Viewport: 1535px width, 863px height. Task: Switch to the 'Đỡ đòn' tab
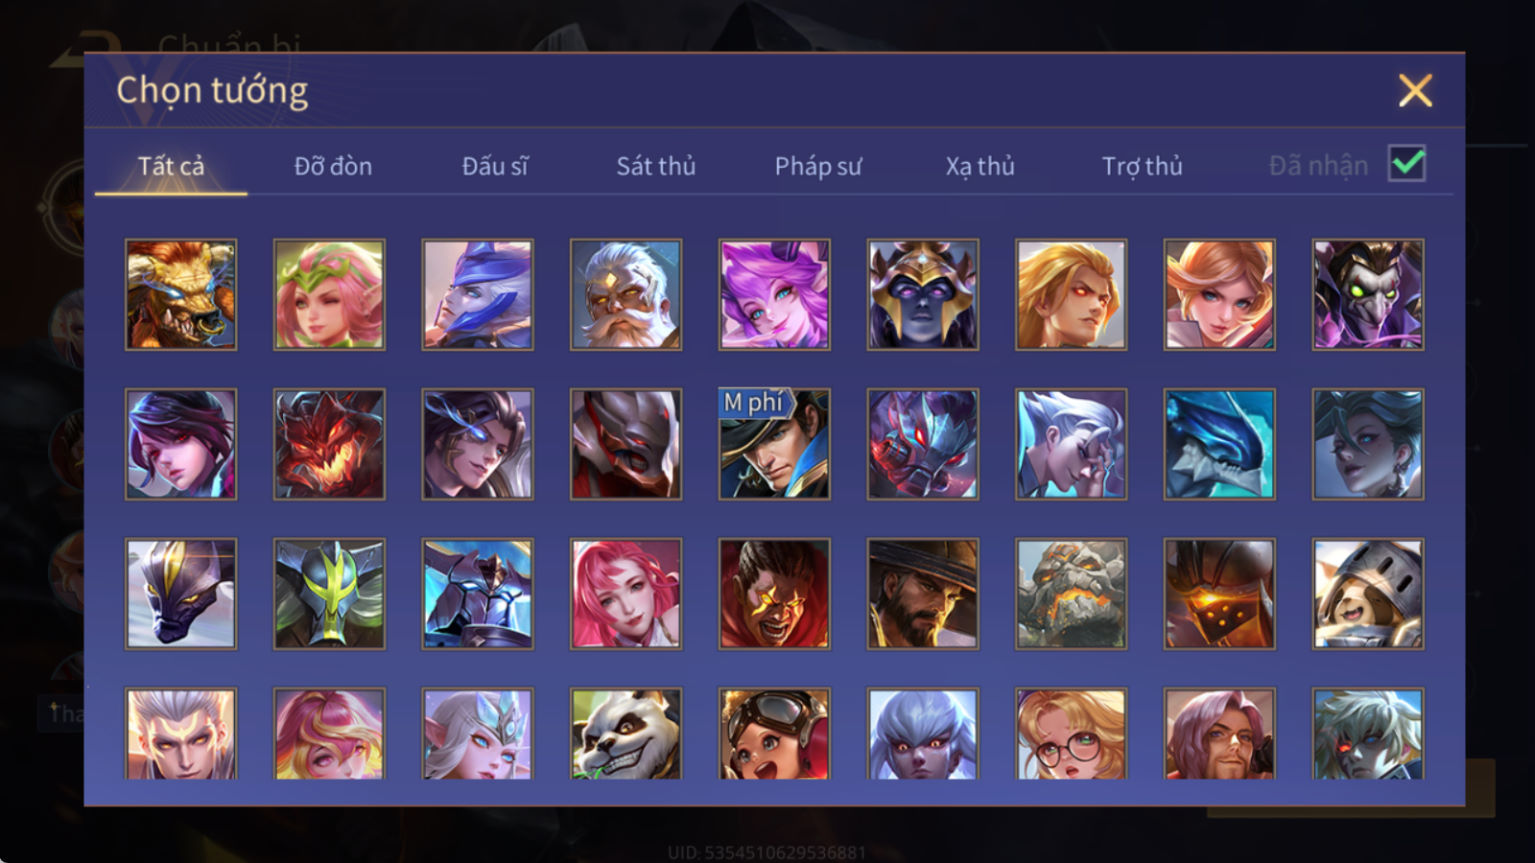pos(333,166)
